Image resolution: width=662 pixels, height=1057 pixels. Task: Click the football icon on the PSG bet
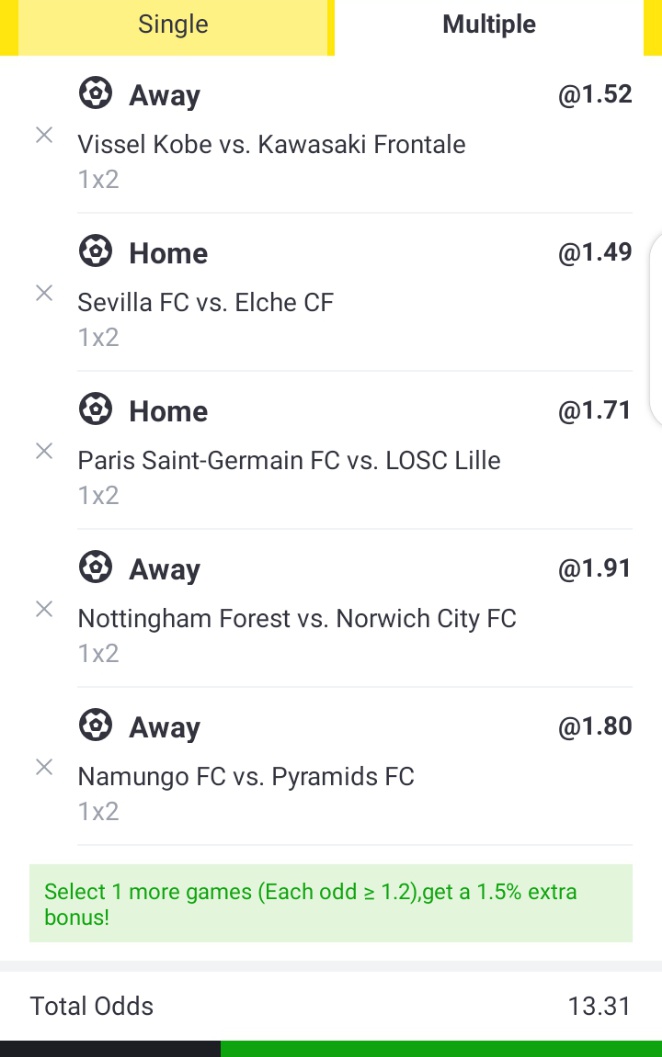[x=95, y=410]
